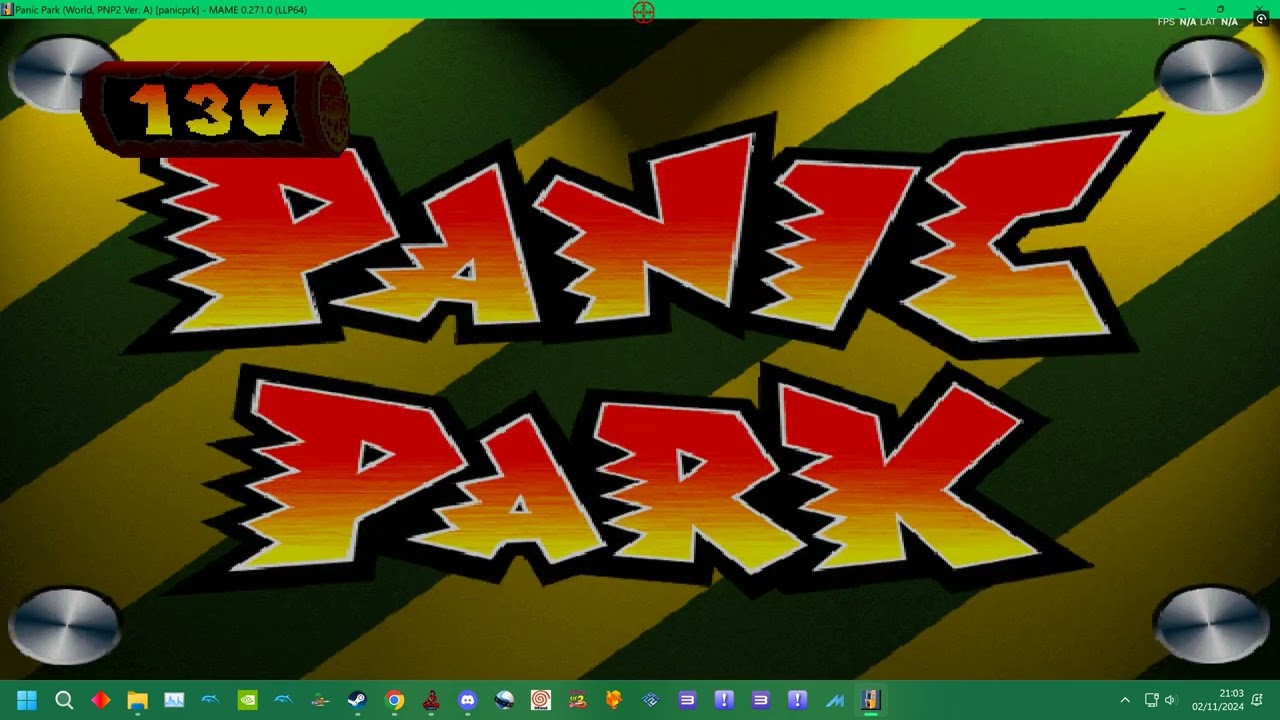Image resolution: width=1280 pixels, height=720 pixels.
Task: Open Windows Search from the taskbar
Action: click(x=64, y=700)
